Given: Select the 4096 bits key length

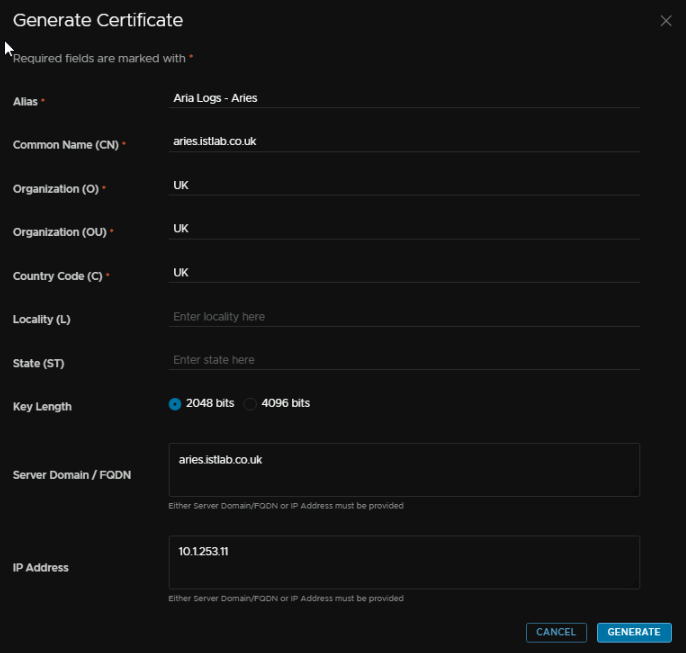Looking at the screenshot, I should (x=250, y=404).
